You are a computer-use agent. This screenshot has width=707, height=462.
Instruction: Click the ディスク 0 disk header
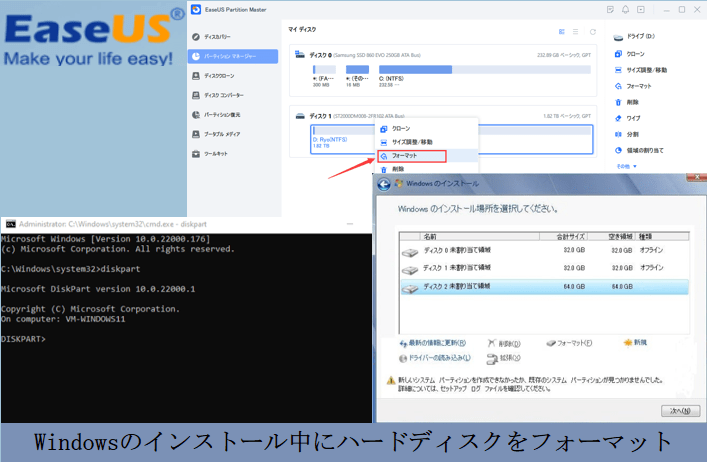point(358,55)
